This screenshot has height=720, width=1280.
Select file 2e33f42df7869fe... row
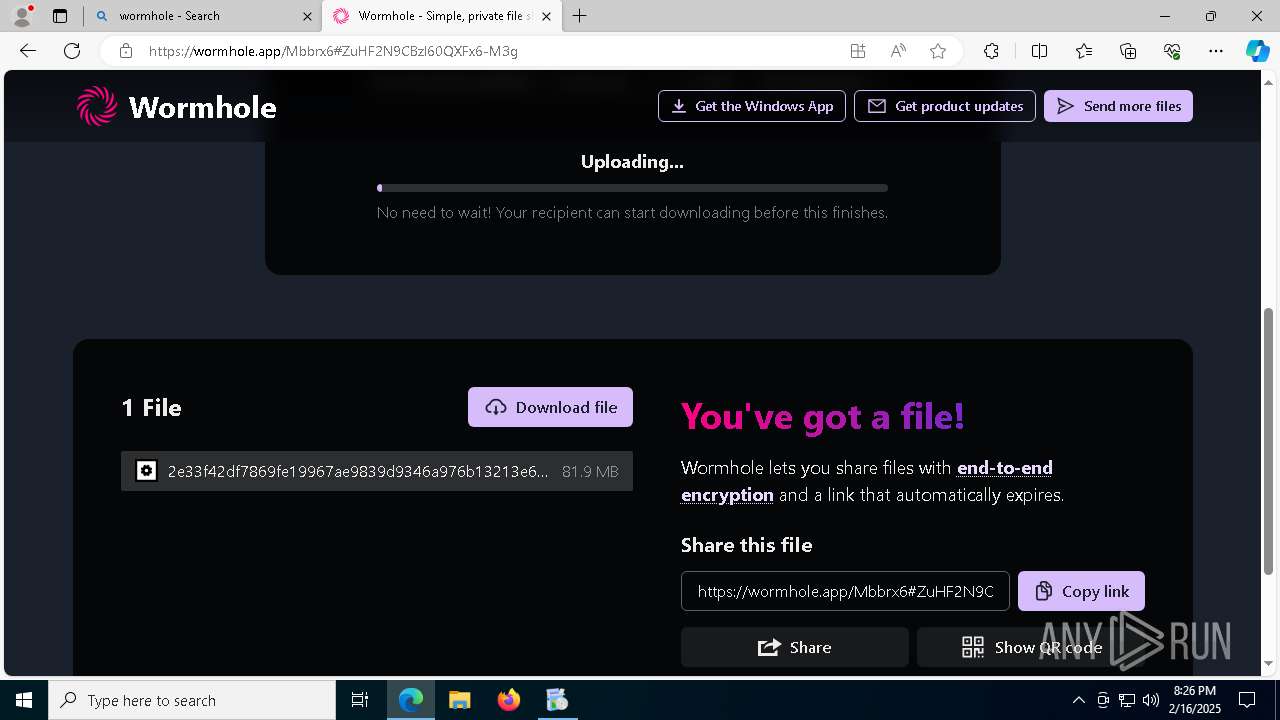377,471
